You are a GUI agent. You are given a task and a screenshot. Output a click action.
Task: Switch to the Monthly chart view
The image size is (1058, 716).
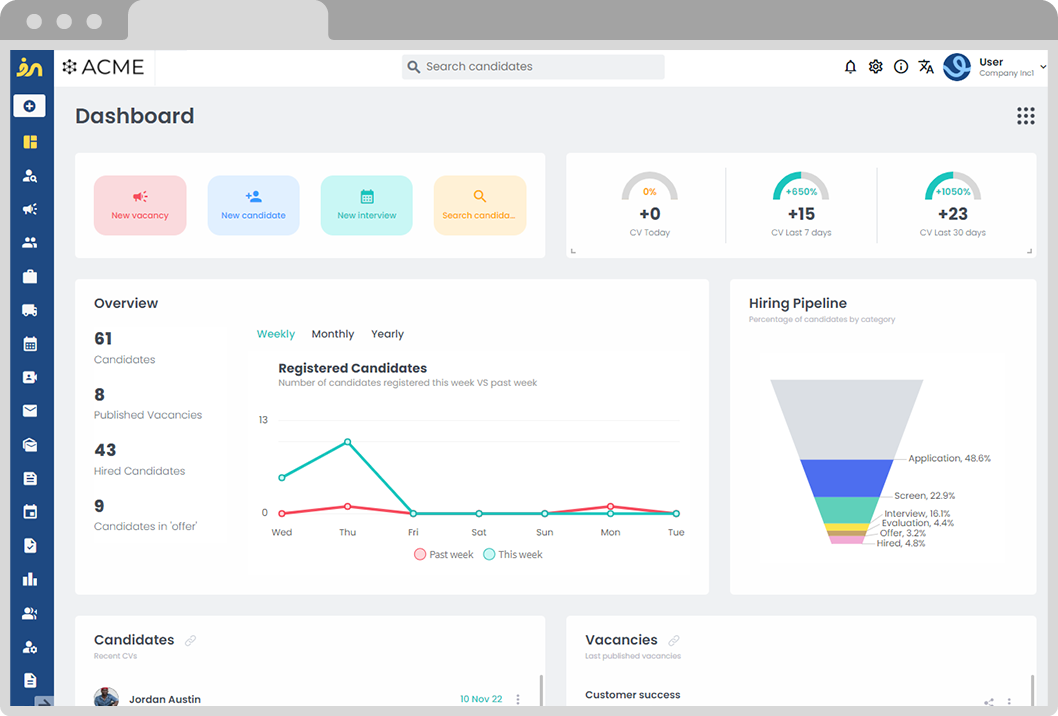point(332,333)
